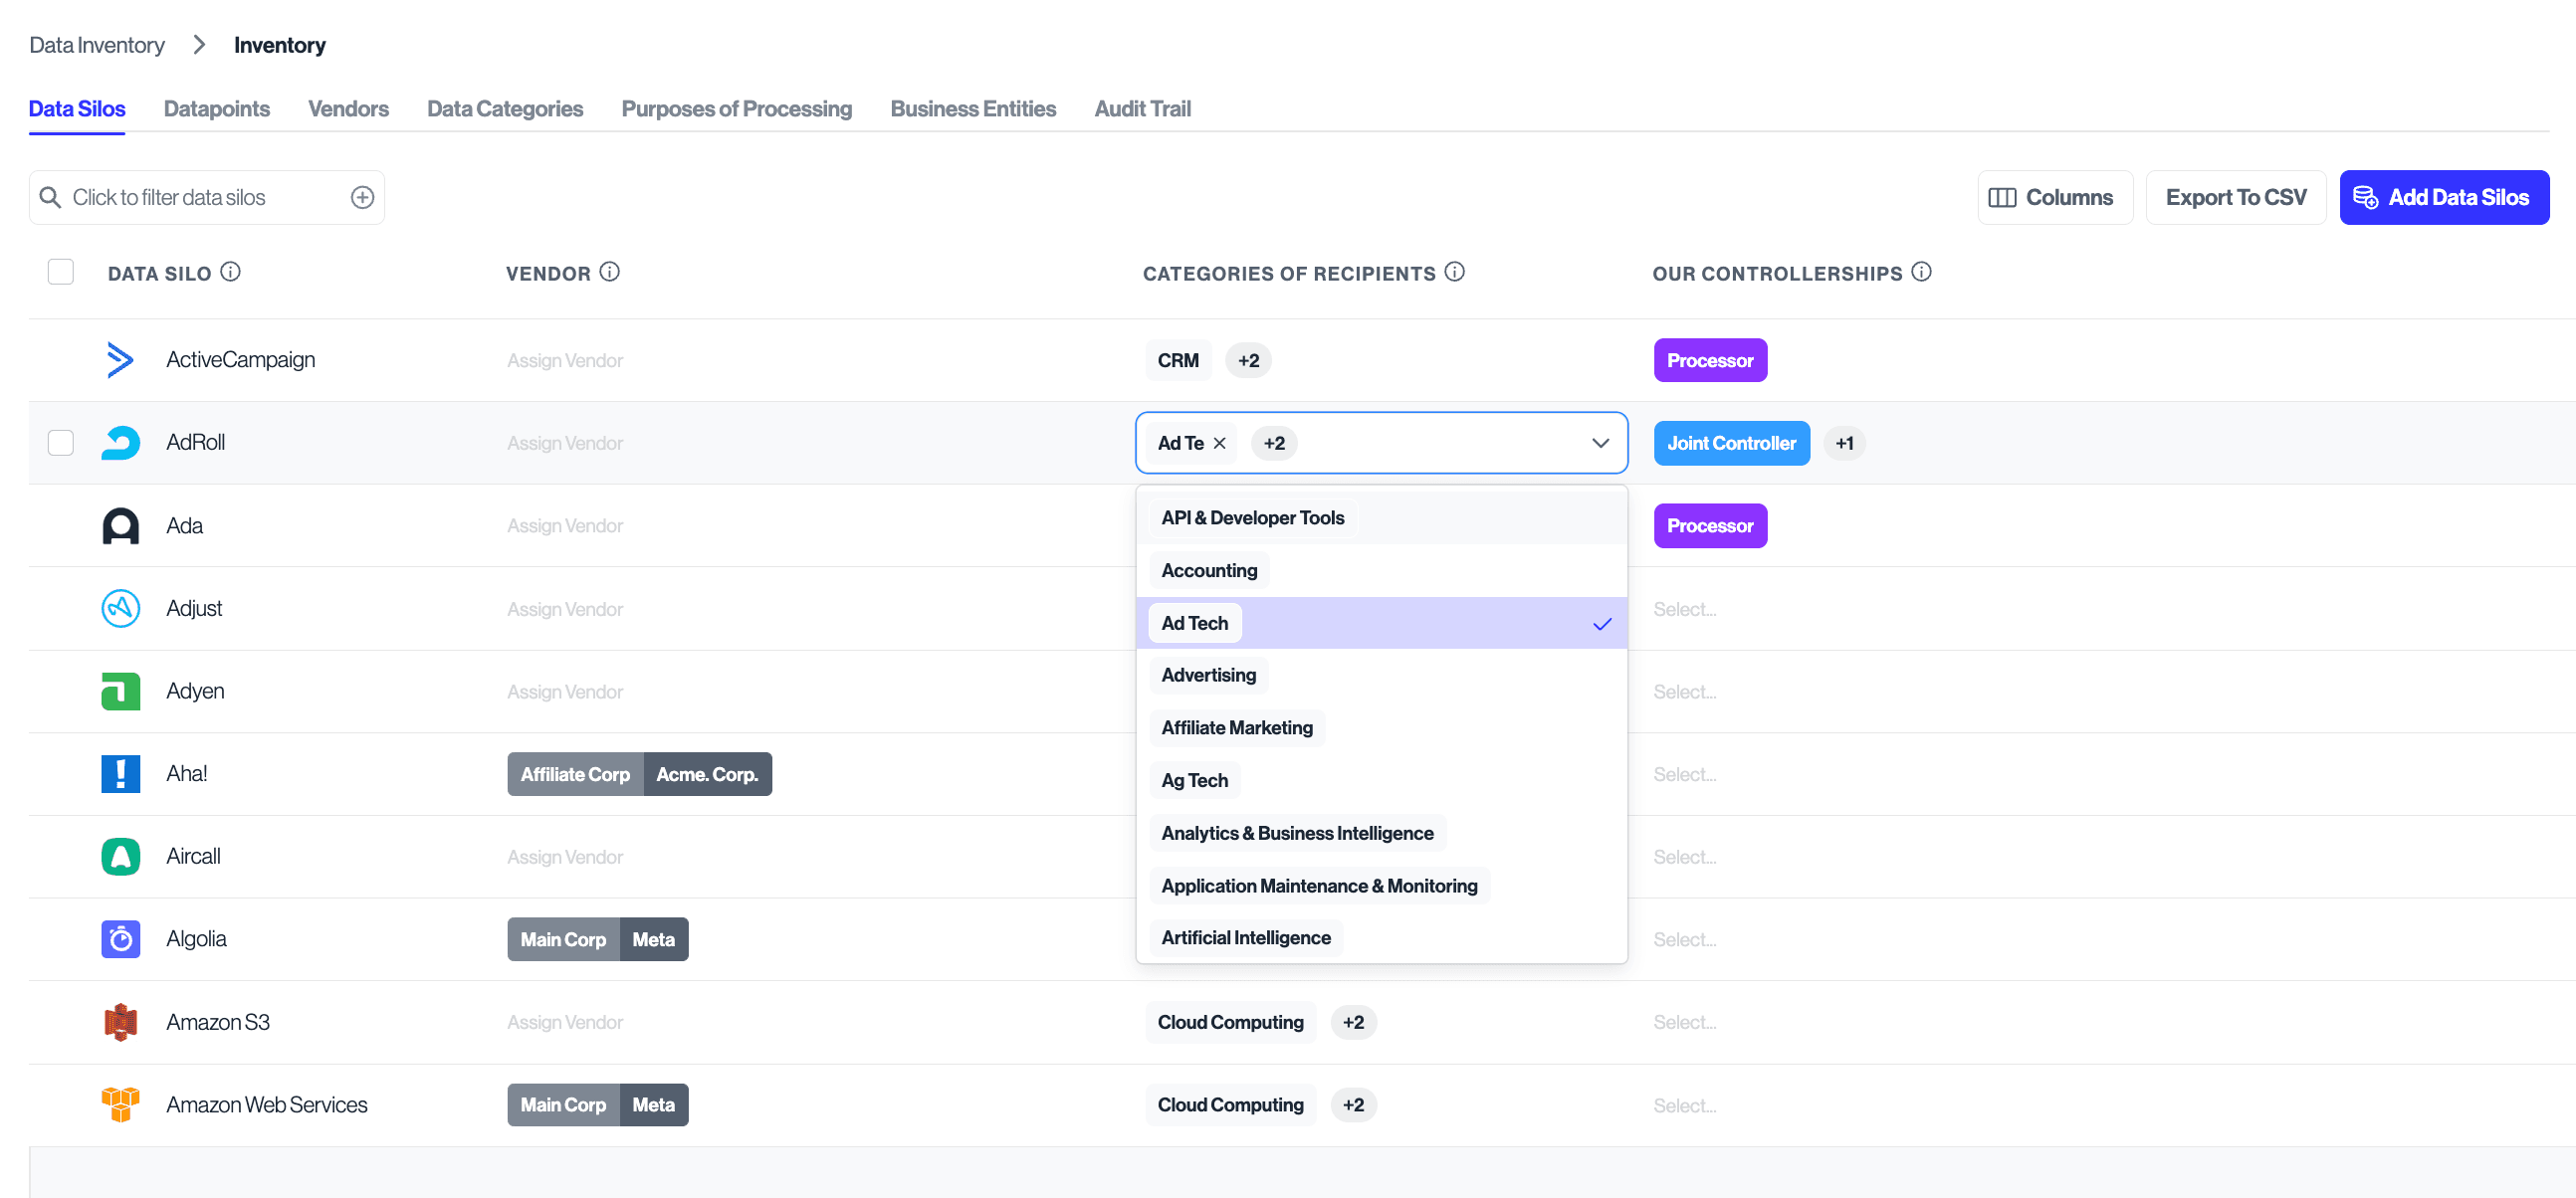
Task: Collapse the AdRoll recipients dropdown chevron
Action: pos(1600,443)
